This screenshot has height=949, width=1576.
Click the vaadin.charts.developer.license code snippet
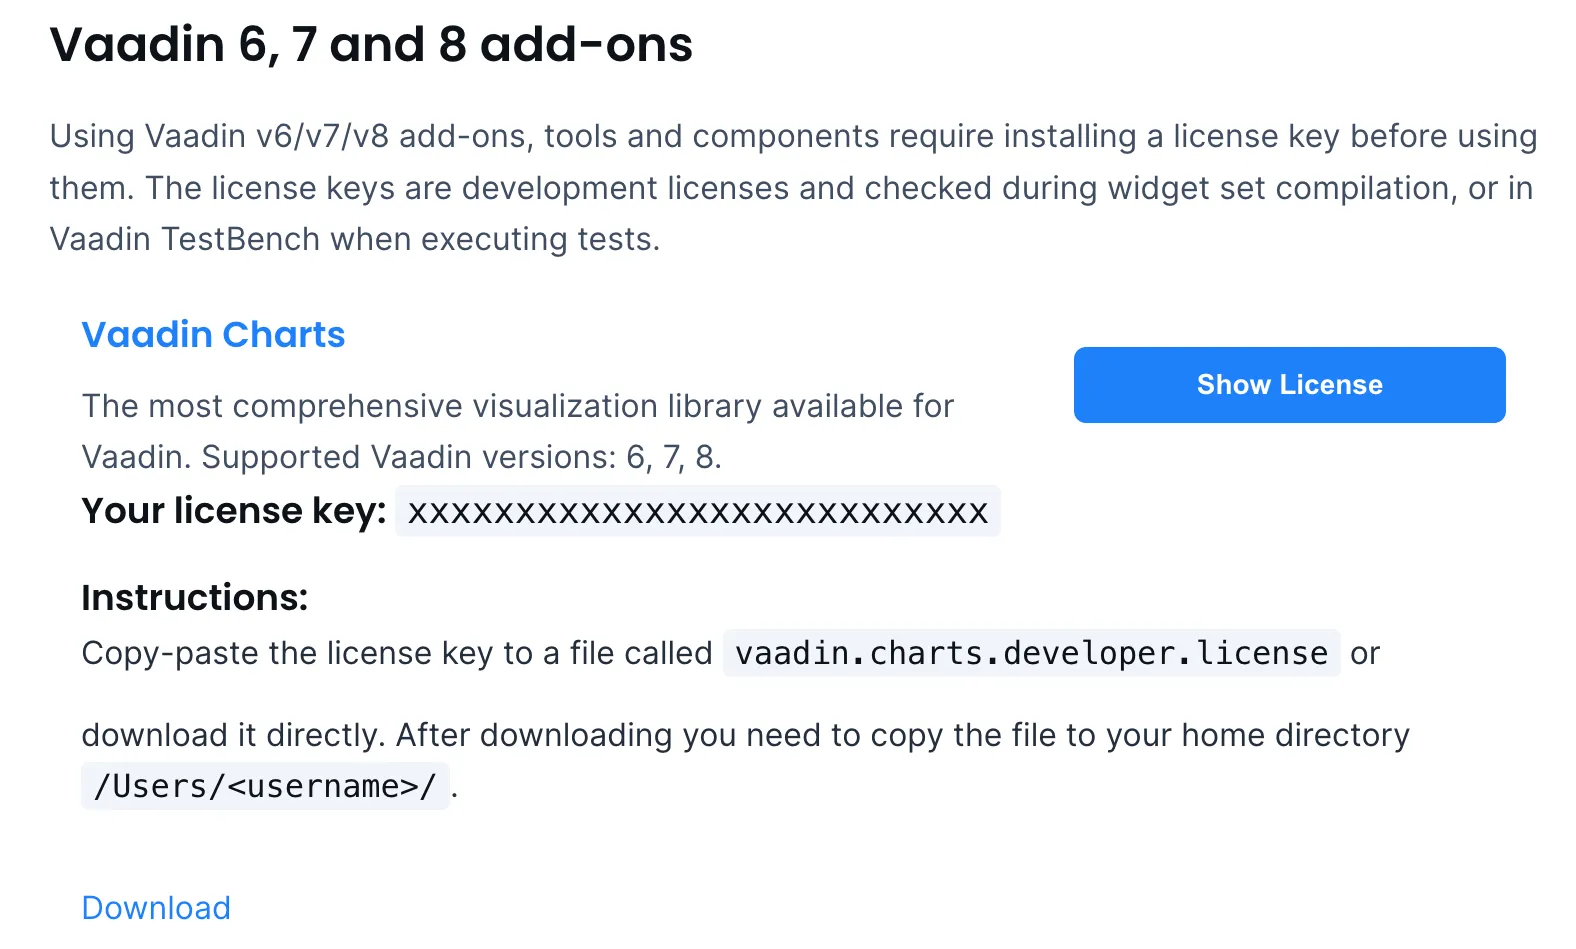pyautogui.click(x=1030, y=653)
